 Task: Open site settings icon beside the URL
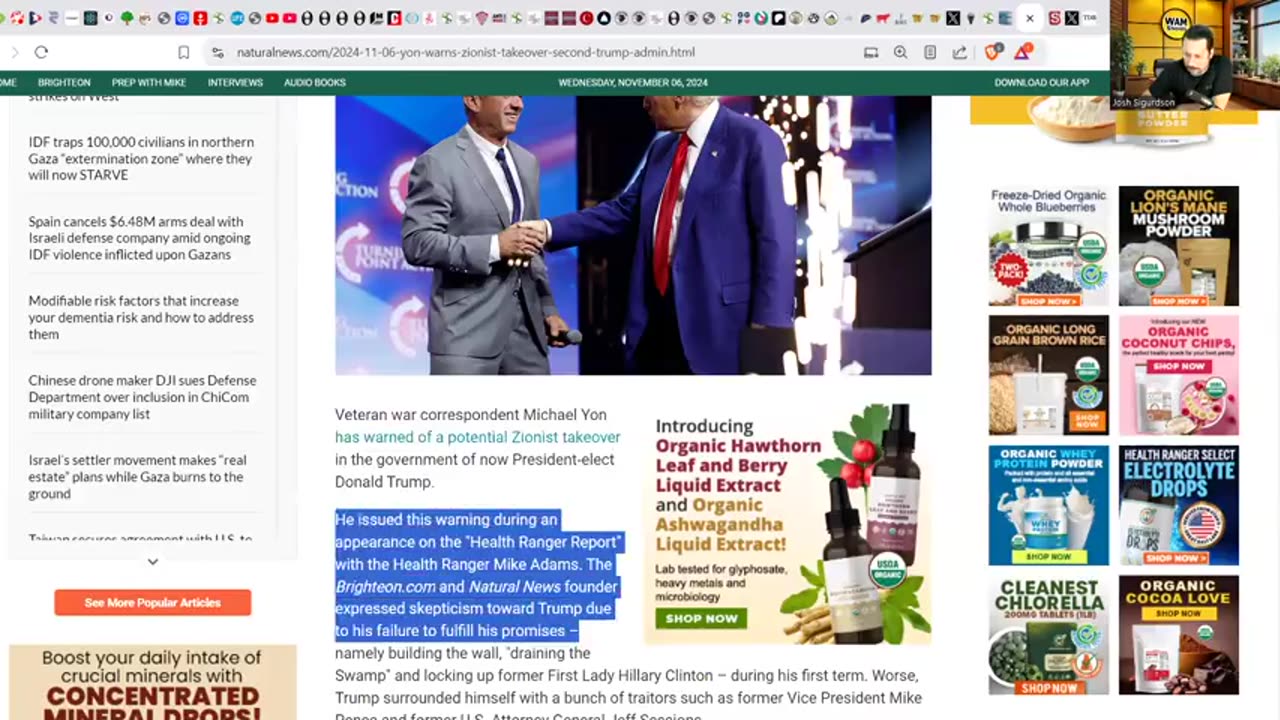point(217,52)
